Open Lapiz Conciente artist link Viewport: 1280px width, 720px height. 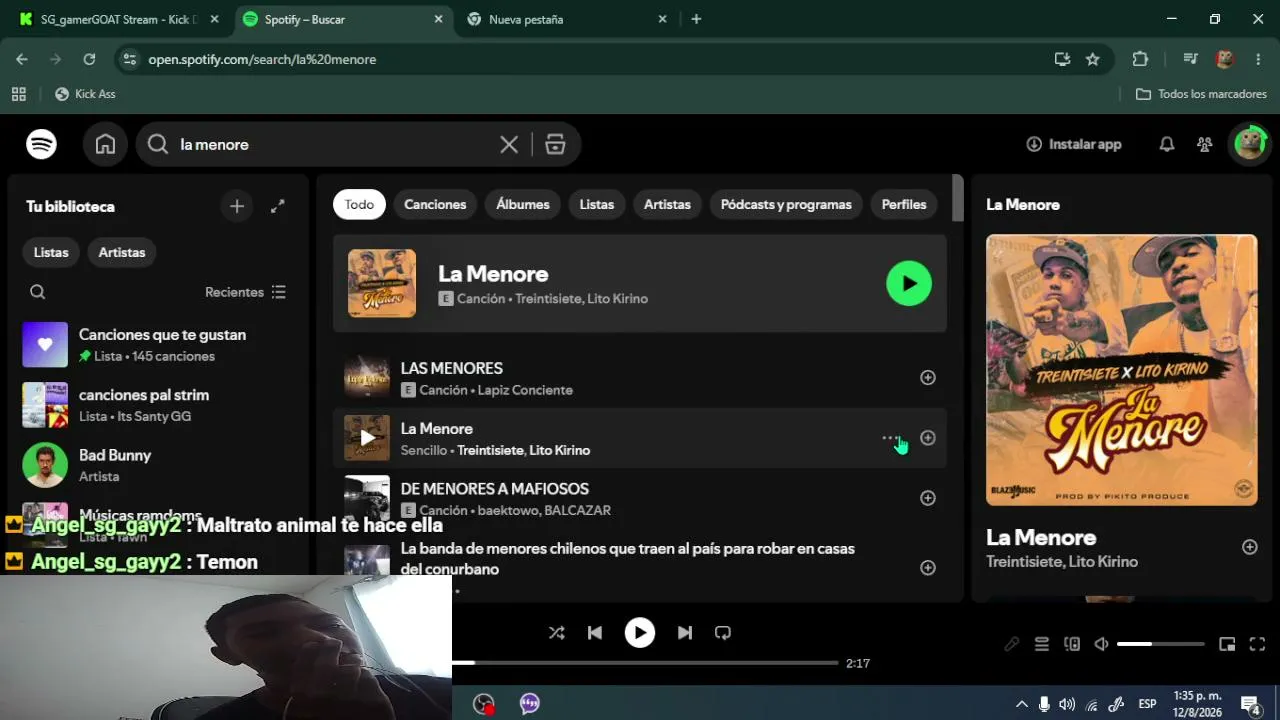tap(525, 390)
